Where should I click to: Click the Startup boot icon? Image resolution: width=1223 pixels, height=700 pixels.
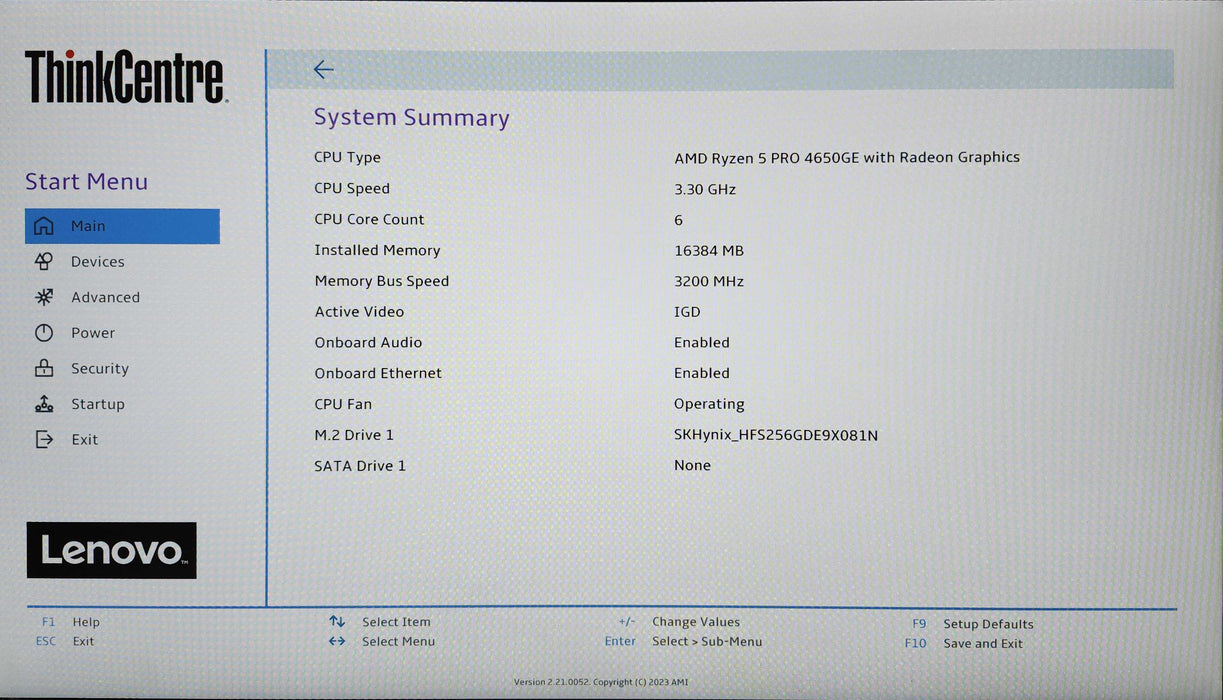44,404
